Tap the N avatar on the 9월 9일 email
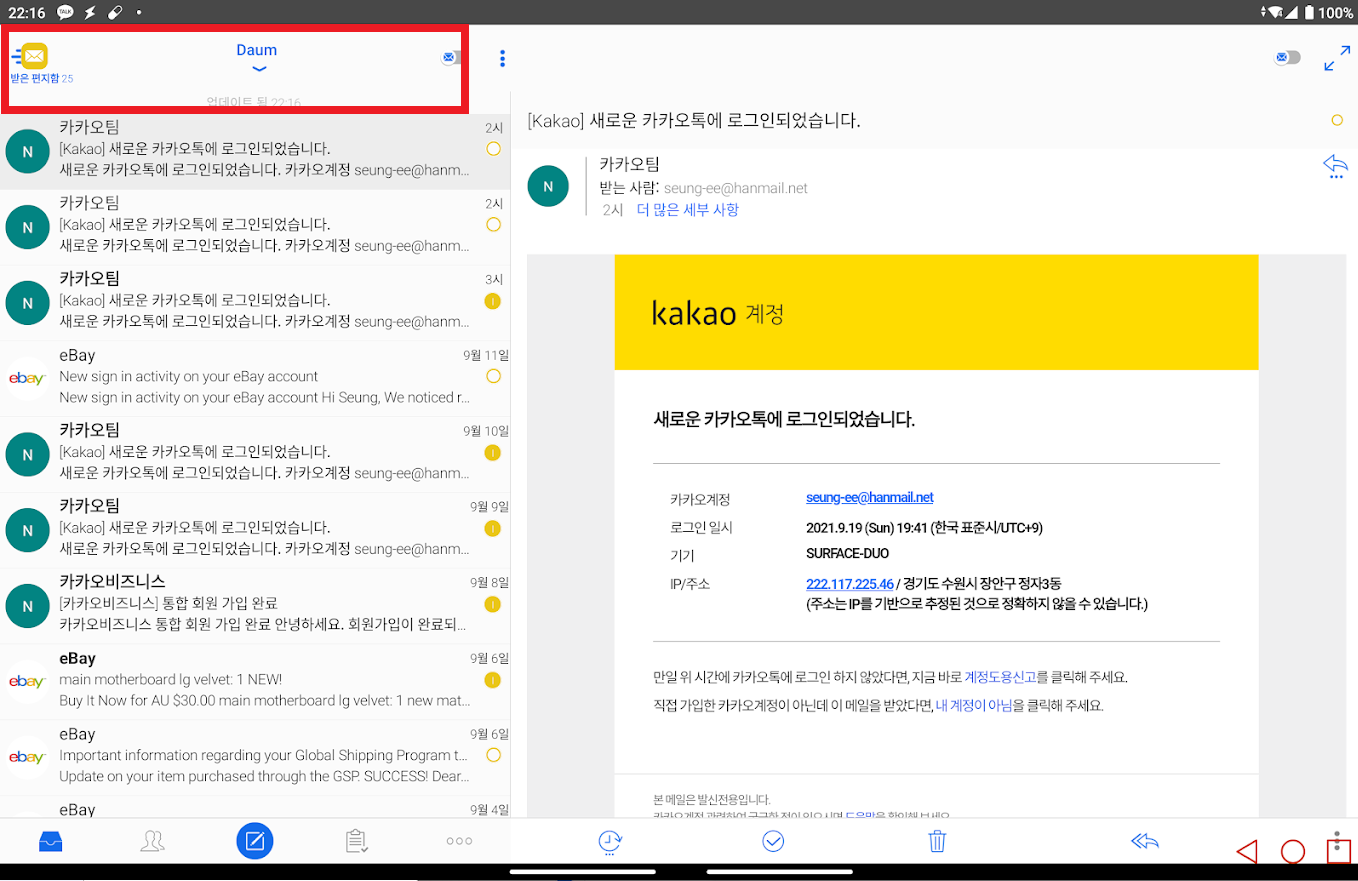This screenshot has width=1358, height=881. [27, 531]
